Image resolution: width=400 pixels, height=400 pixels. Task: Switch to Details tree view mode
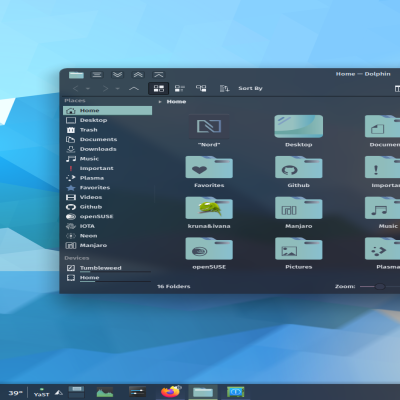coord(201,88)
